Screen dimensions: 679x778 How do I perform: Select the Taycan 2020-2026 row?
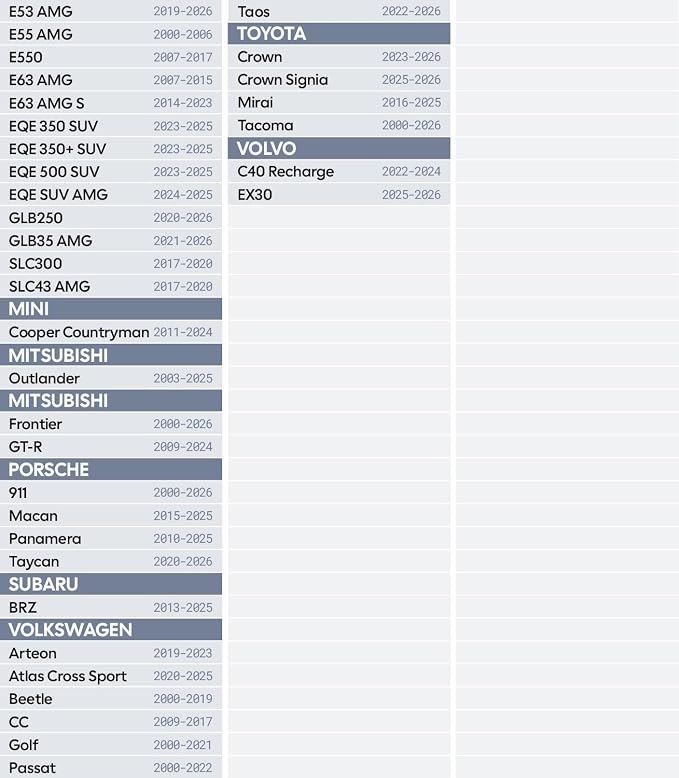click(111, 561)
